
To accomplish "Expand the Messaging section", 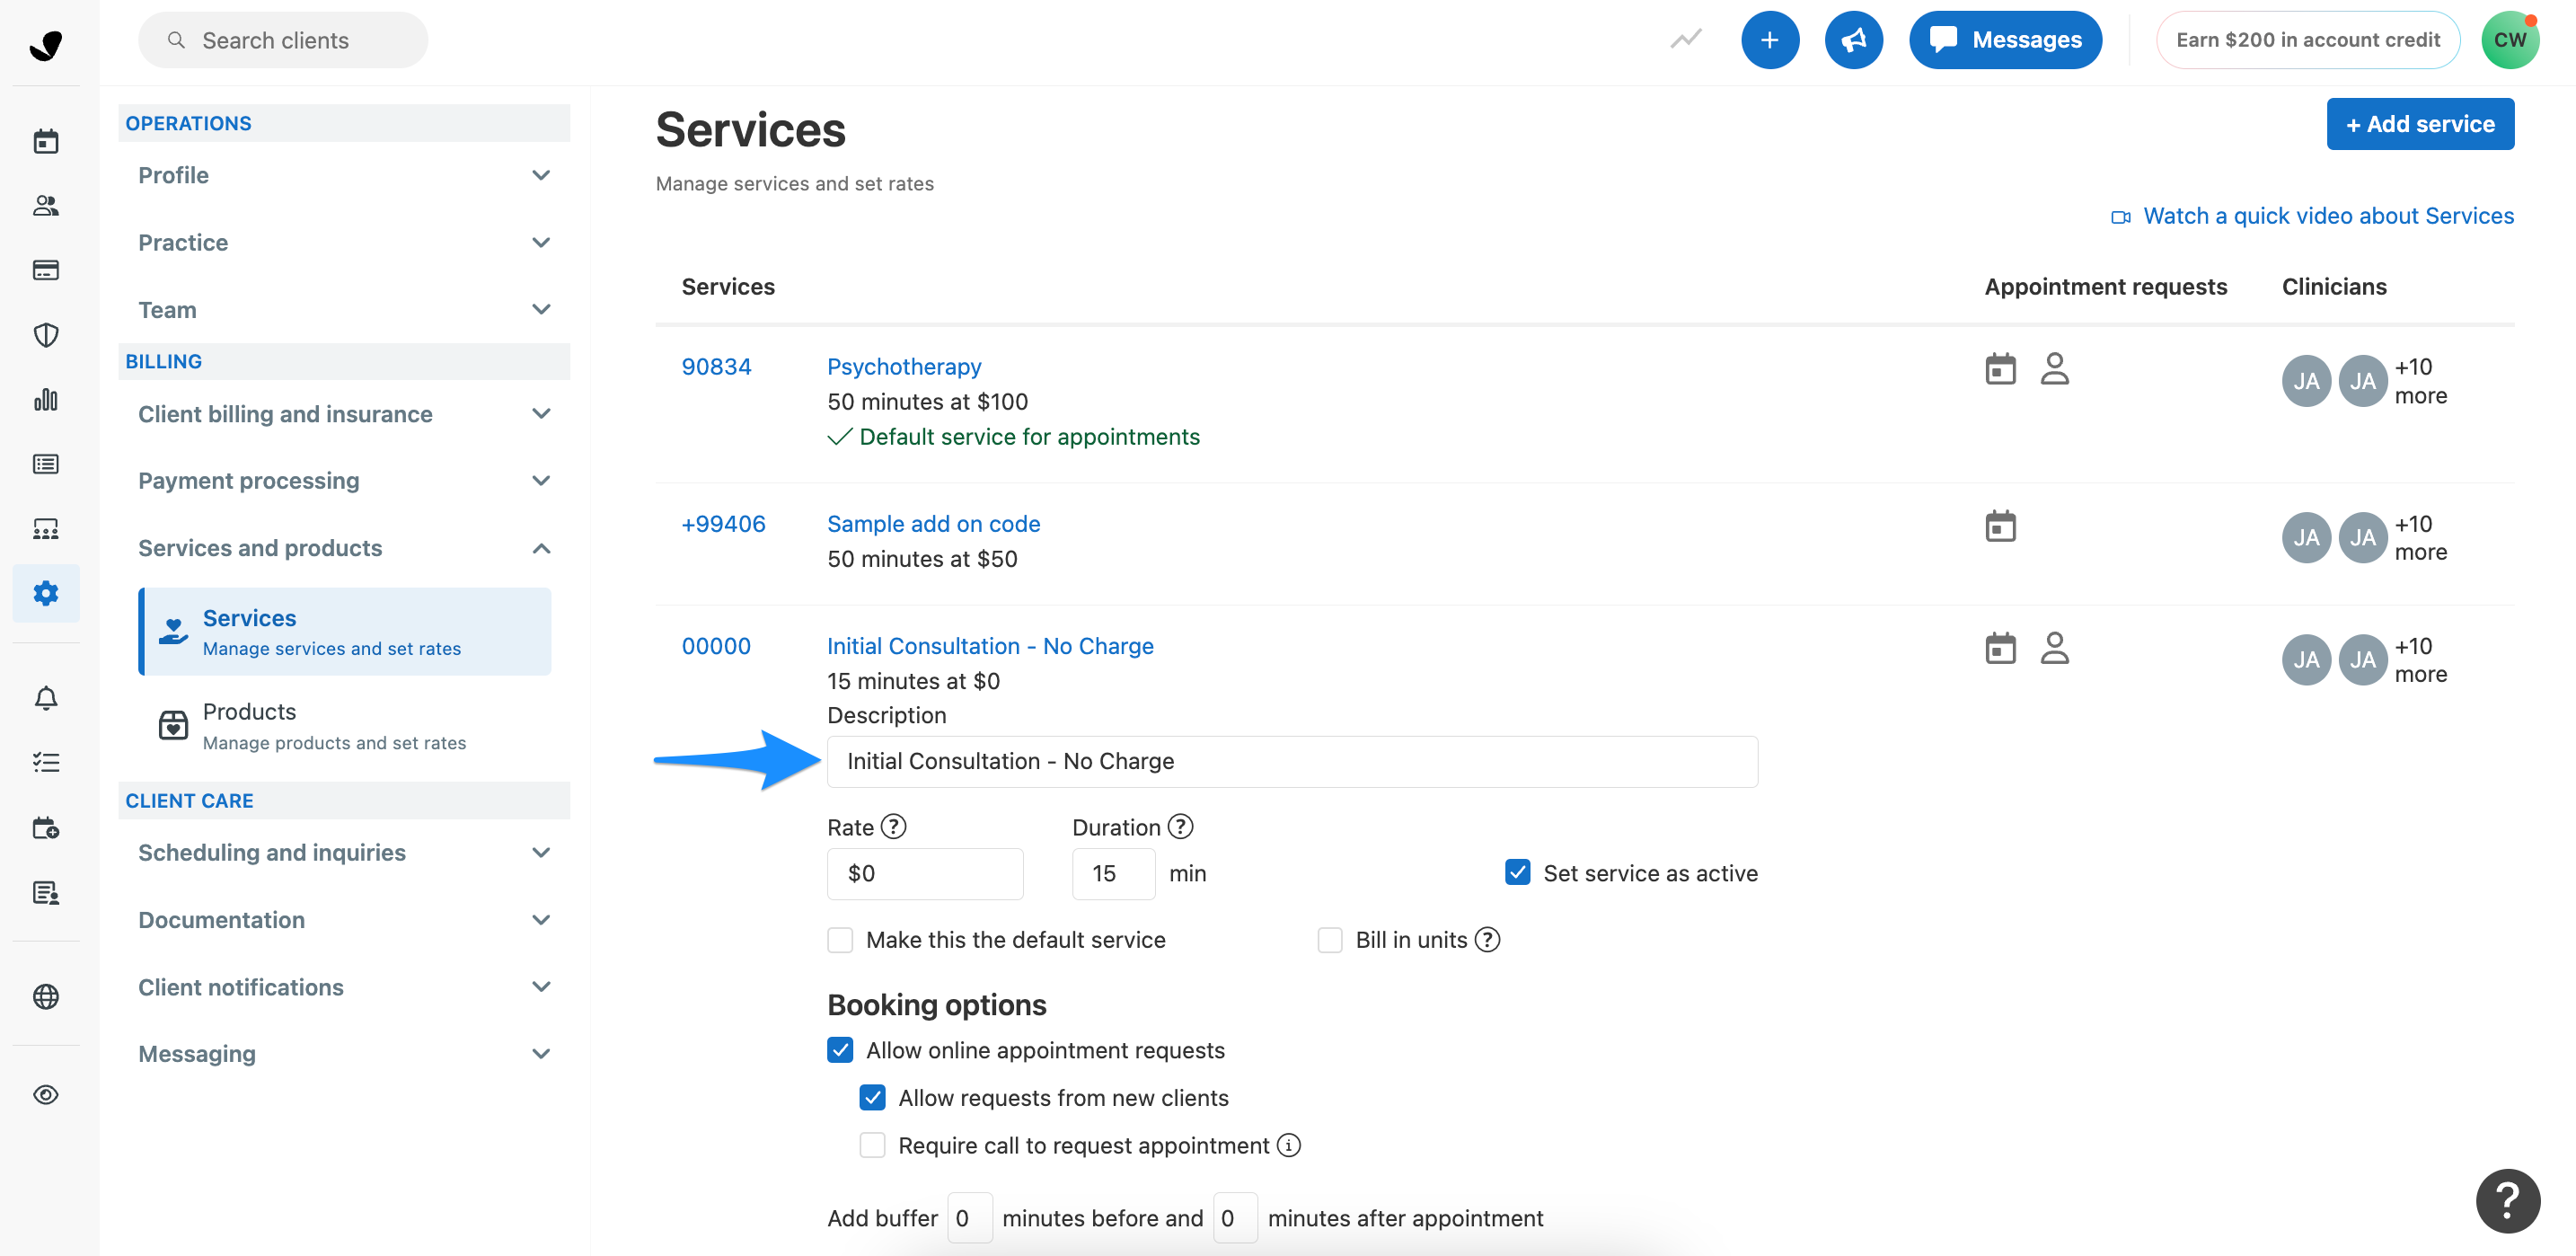I will pos(344,1054).
